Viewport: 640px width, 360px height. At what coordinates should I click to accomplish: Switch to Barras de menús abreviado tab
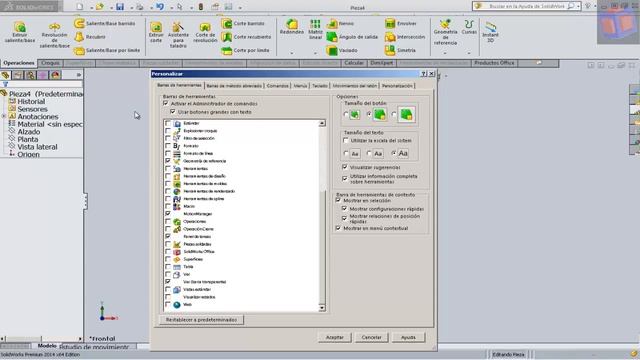(x=234, y=86)
